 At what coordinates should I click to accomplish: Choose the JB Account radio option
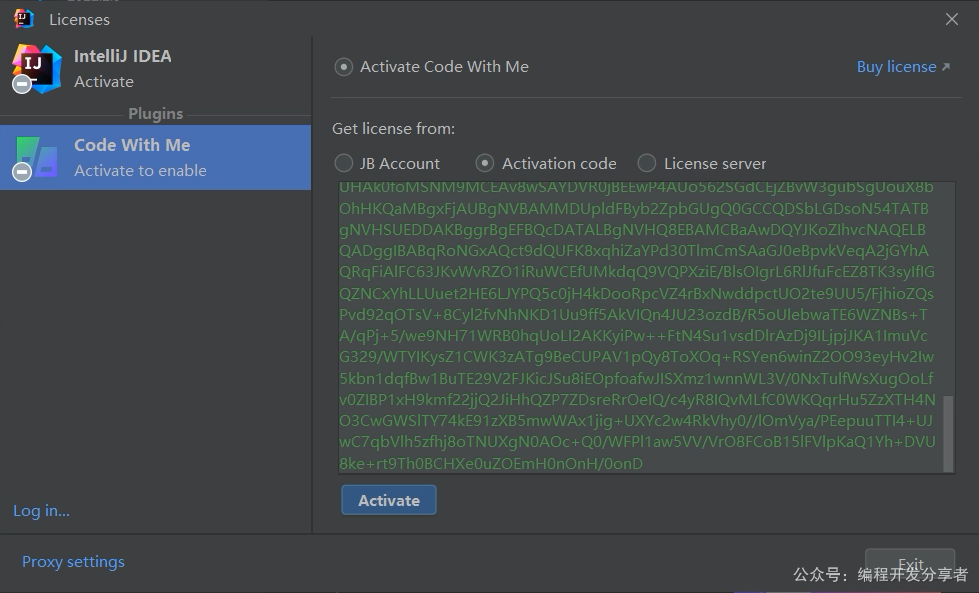click(x=344, y=163)
